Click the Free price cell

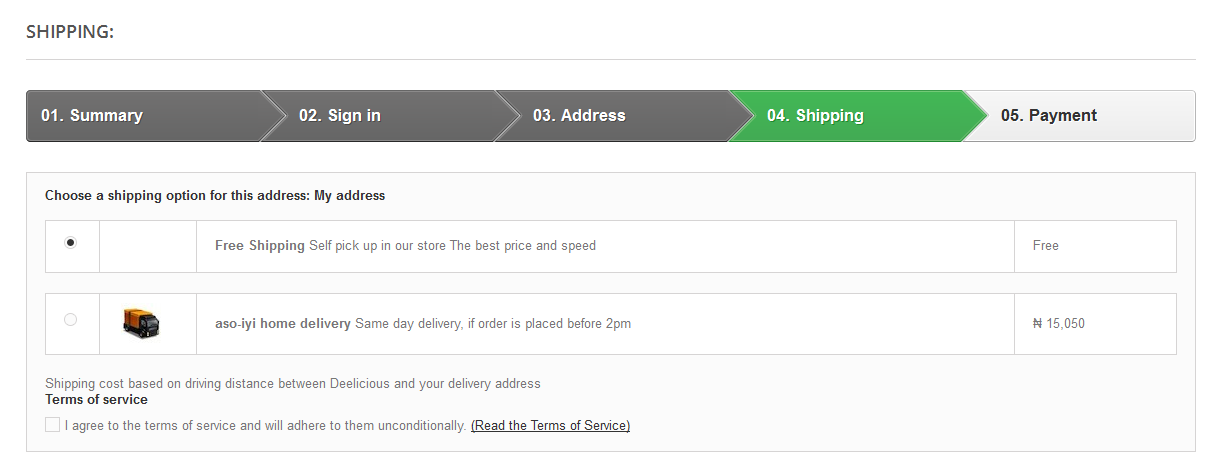click(x=1046, y=246)
